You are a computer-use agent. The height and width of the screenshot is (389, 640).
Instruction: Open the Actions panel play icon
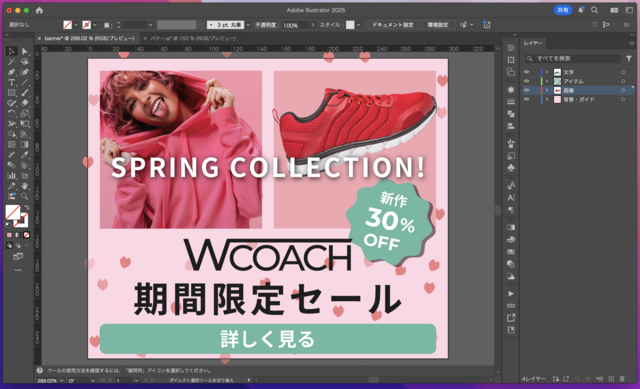tap(511, 293)
